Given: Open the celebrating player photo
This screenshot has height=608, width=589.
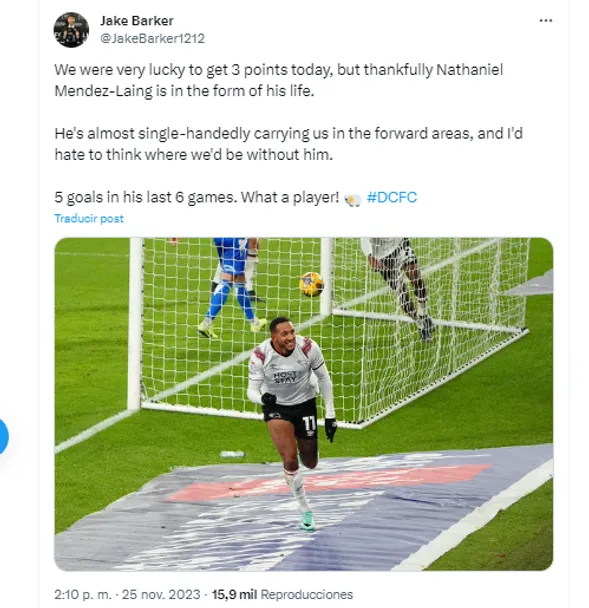Looking at the screenshot, I should point(304,404).
